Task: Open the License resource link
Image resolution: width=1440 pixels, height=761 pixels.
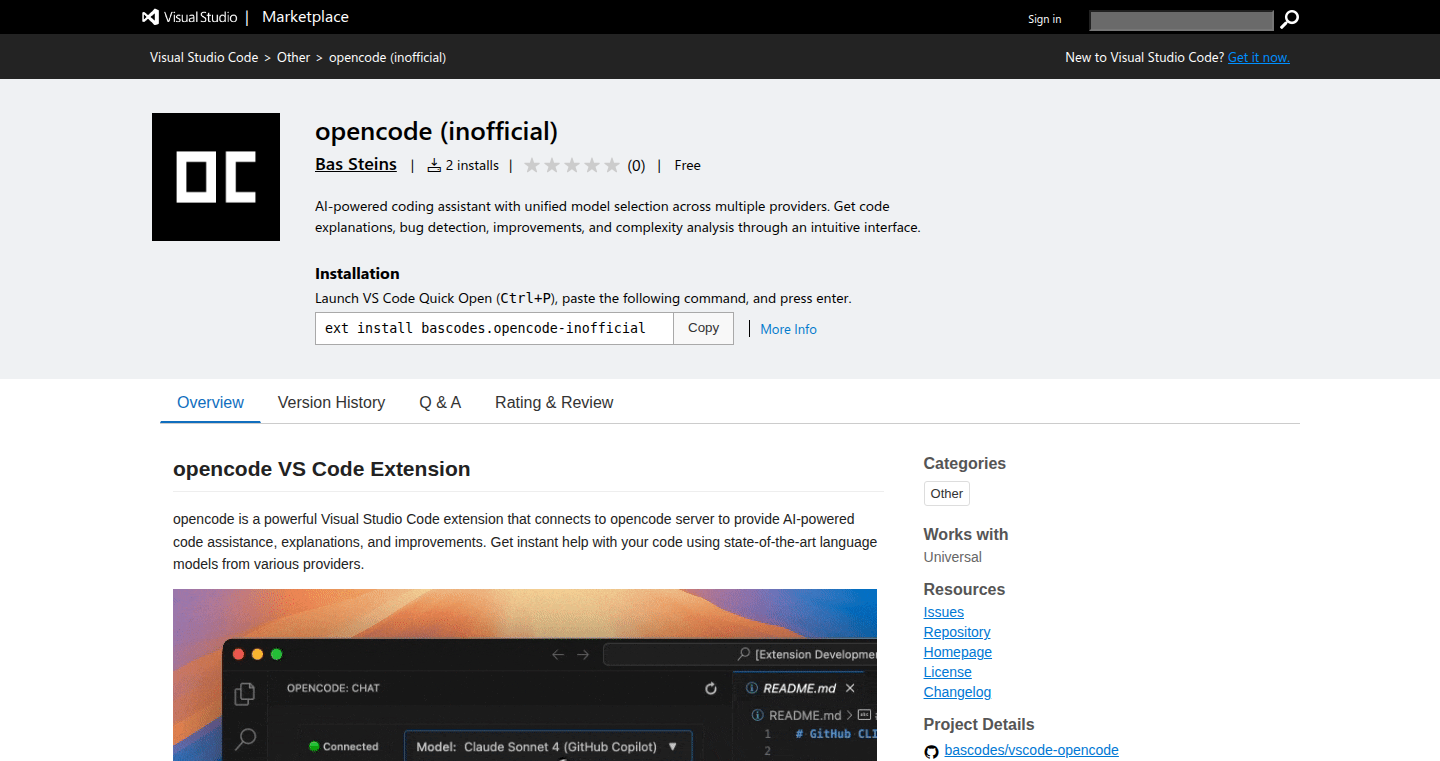Action: [948, 672]
